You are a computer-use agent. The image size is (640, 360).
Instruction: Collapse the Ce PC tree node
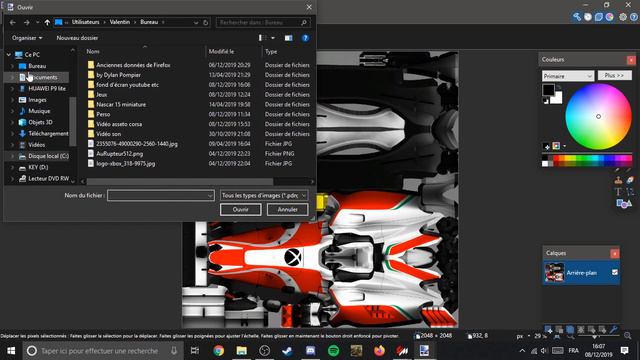click(x=9, y=55)
